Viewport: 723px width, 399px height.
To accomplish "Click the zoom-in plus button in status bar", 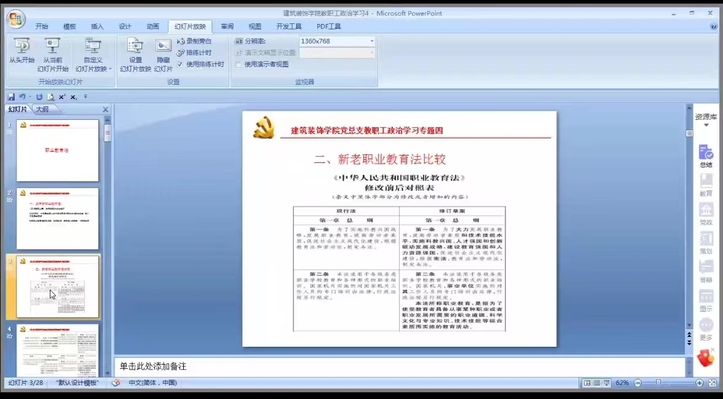I will [x=699, y=383].
